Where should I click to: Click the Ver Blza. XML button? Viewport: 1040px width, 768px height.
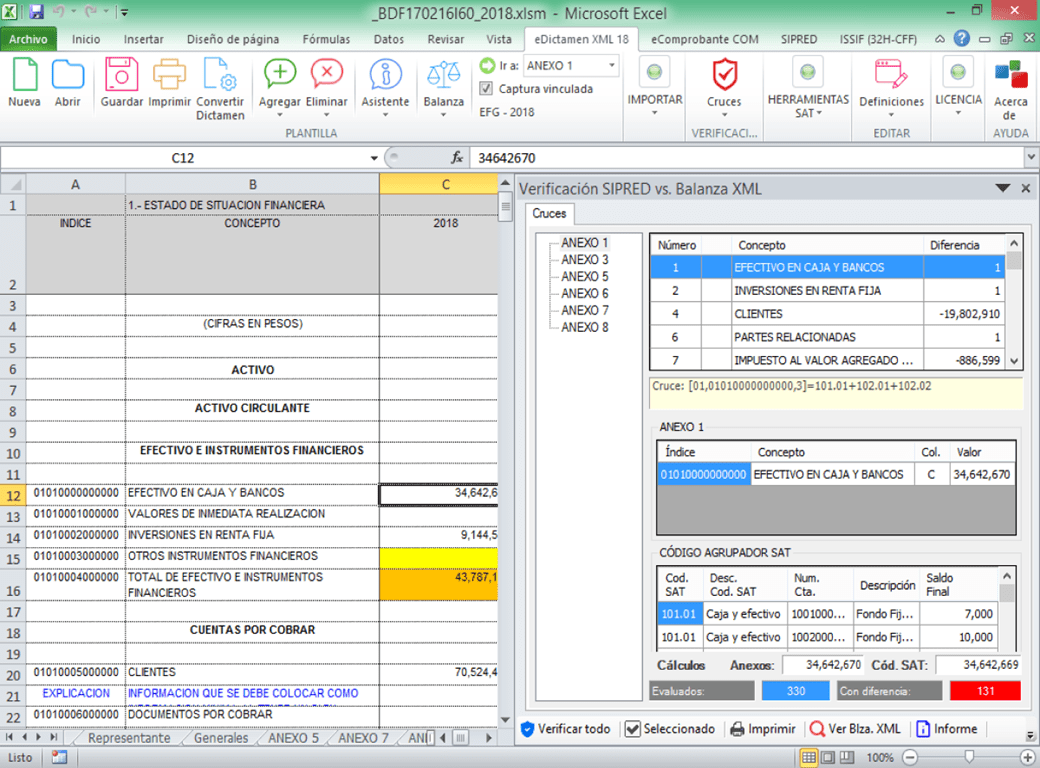(x=856, y=728)
